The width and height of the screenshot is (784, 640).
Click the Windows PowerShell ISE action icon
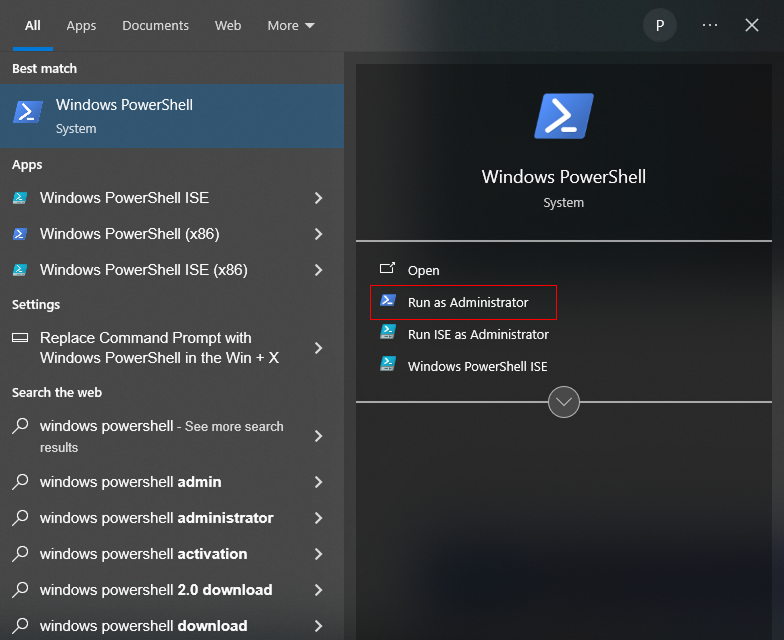click(x=388, y=364)
